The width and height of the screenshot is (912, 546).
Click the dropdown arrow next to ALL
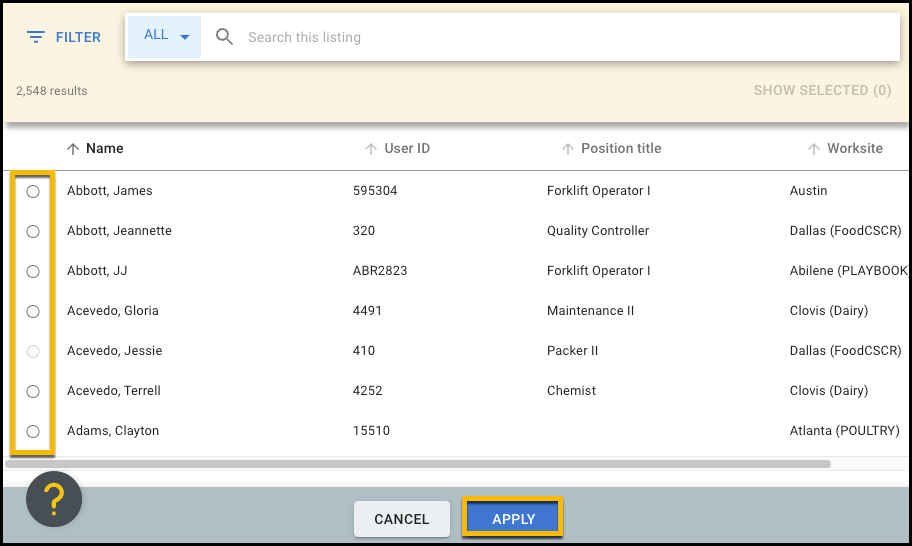[185, 37]
